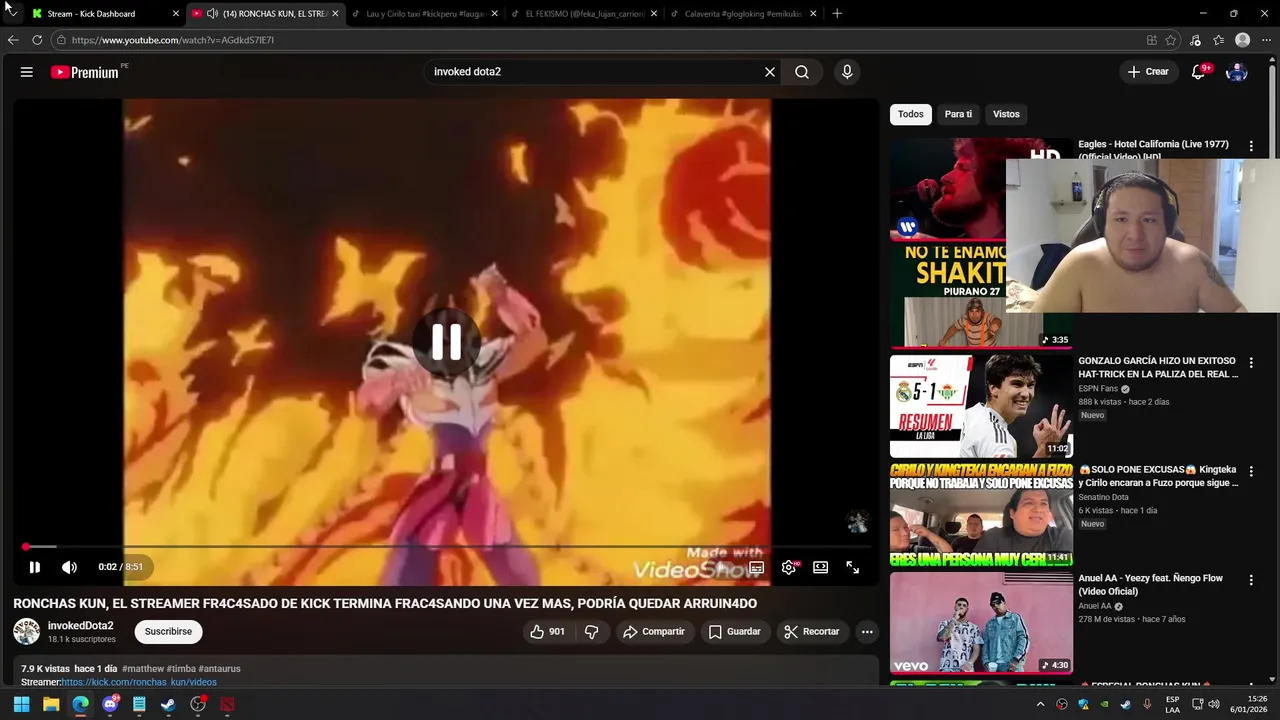
Task: Save video with Guardar button
Action: (735, 632)
